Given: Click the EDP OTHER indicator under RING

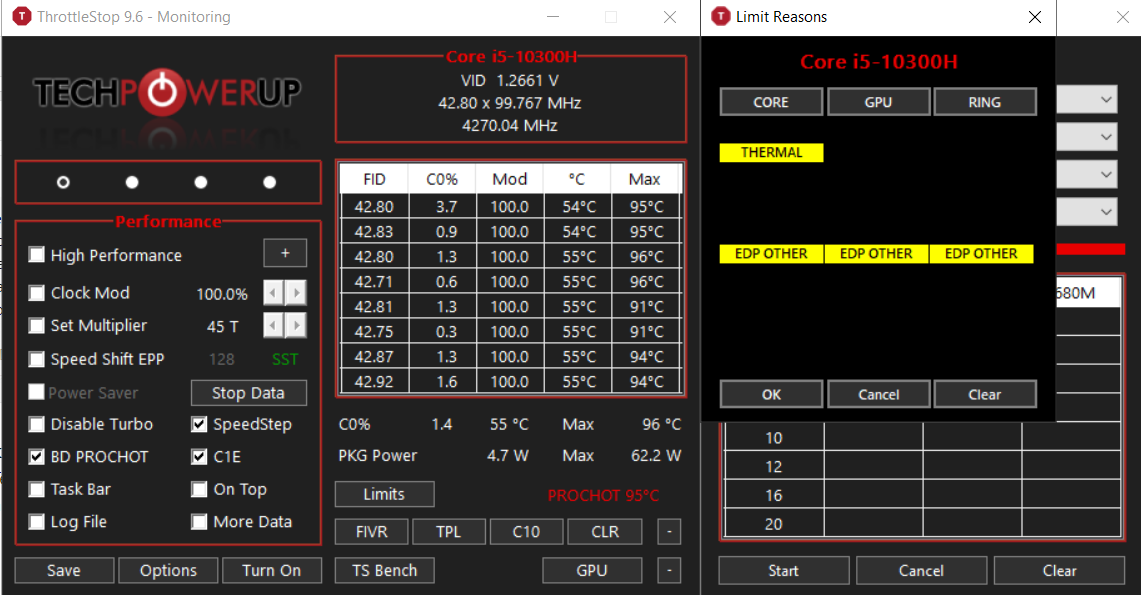Looking at the screenshot, I should (x=981, y=253).
